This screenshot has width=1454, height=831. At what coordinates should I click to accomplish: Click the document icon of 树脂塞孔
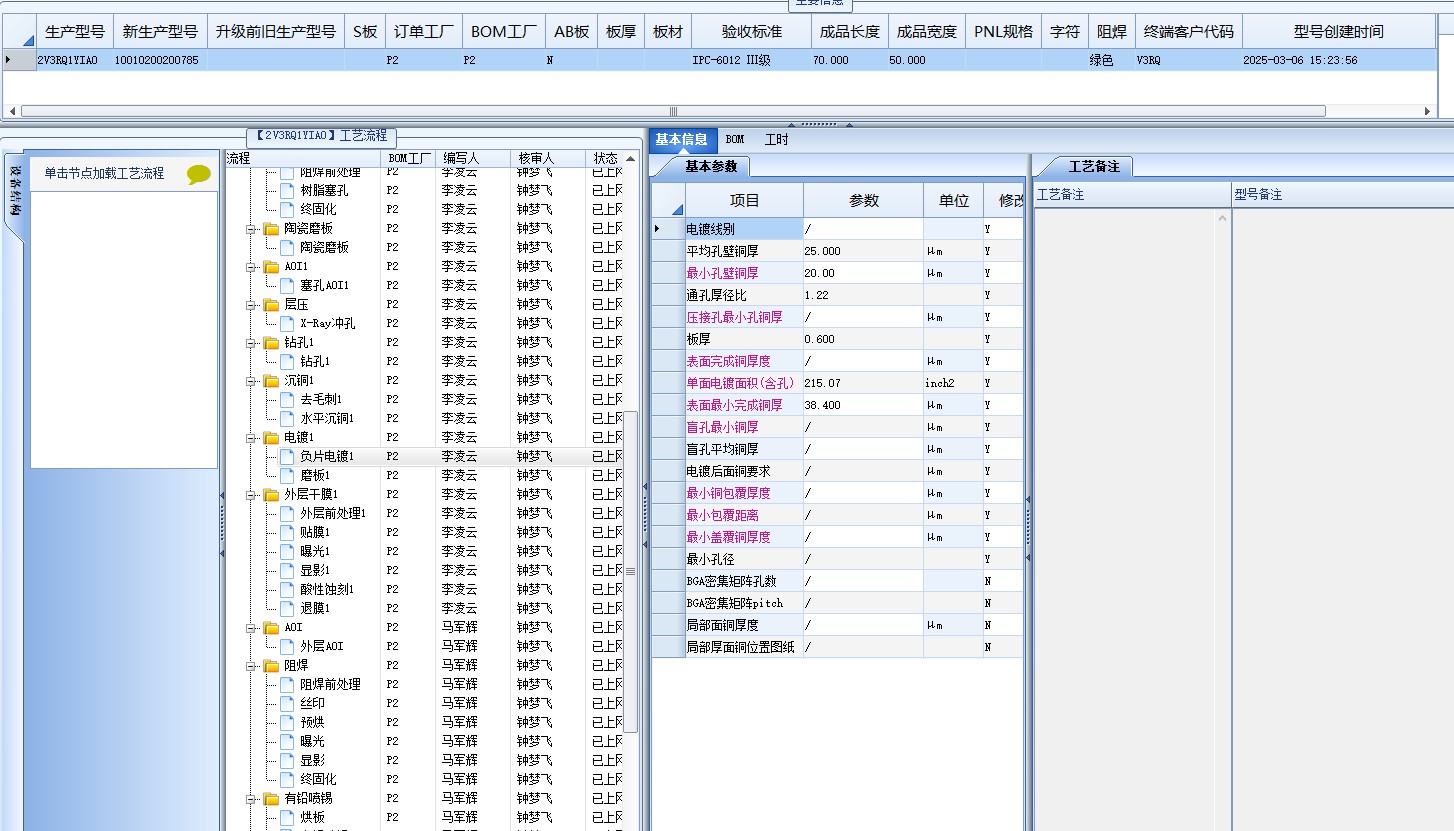288,191
